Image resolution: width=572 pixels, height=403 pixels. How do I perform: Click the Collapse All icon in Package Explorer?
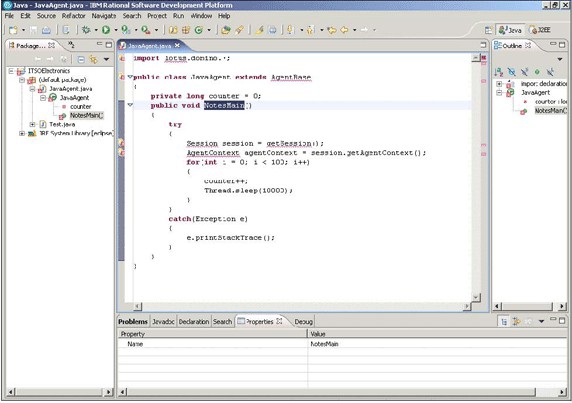click(81, 59)
